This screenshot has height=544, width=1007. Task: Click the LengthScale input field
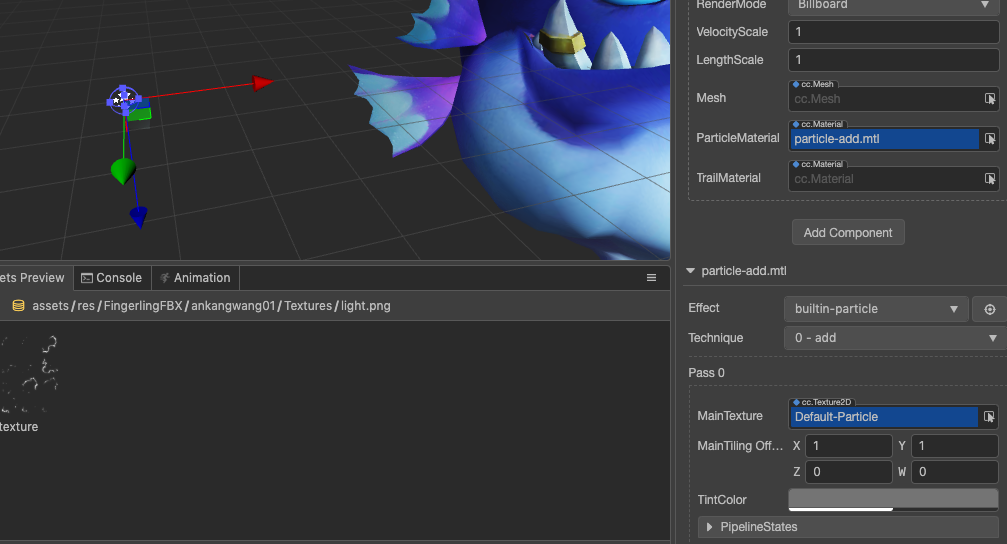893,60
